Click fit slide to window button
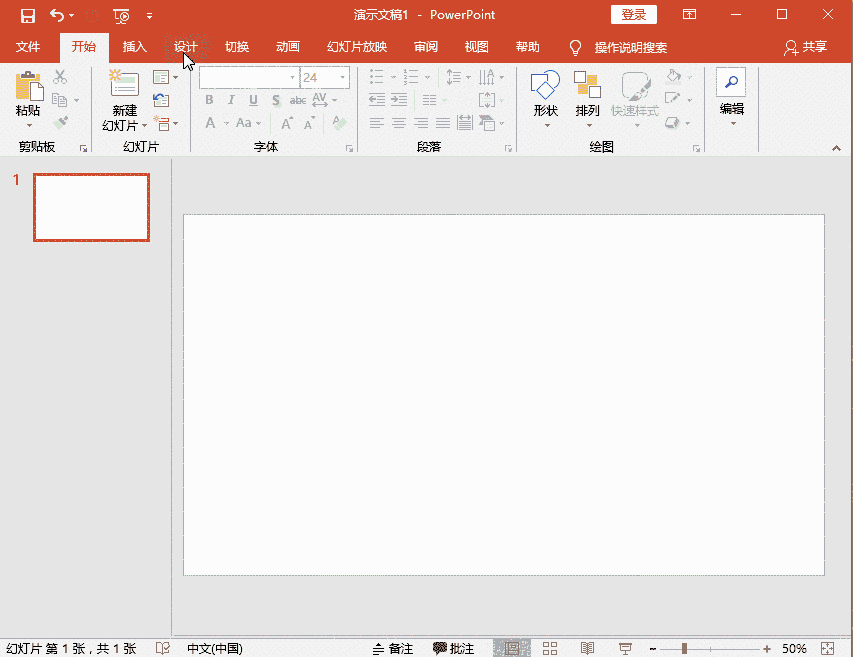Image resolution: width=853 pixels, height=657 pixels. [x=827, y=648]
